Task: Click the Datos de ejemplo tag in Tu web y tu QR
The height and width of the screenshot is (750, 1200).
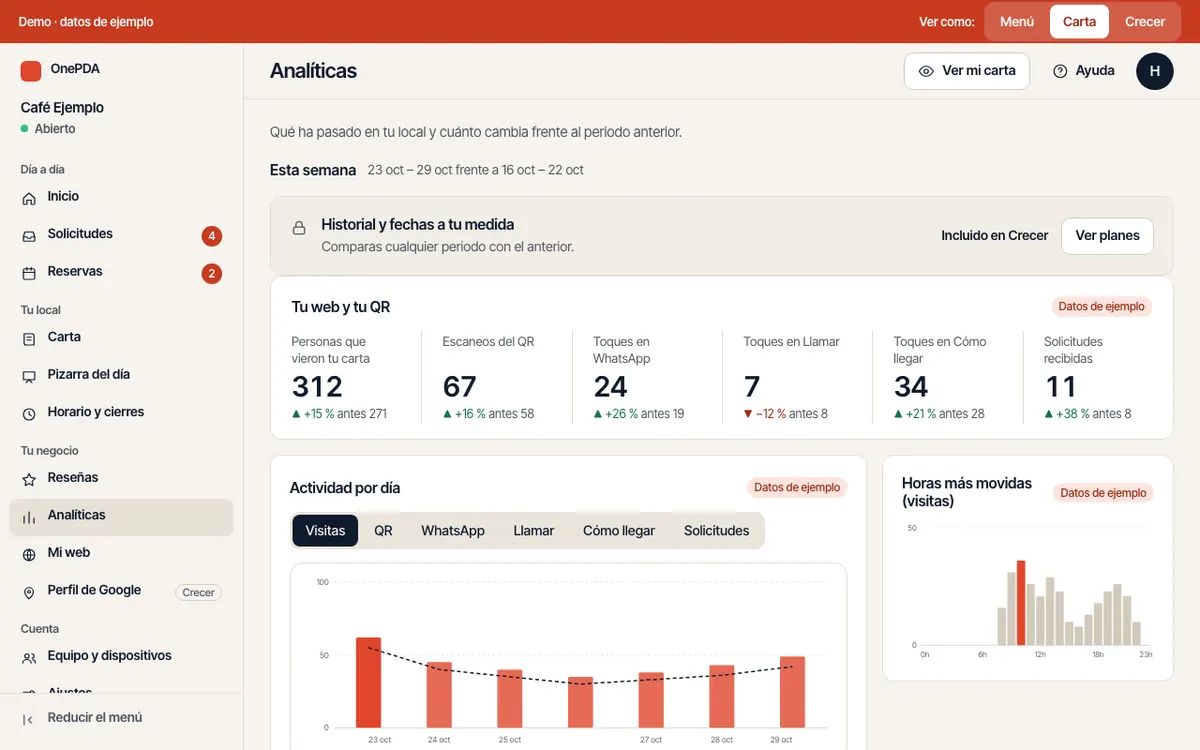Action: click(x=1102, y=307)
